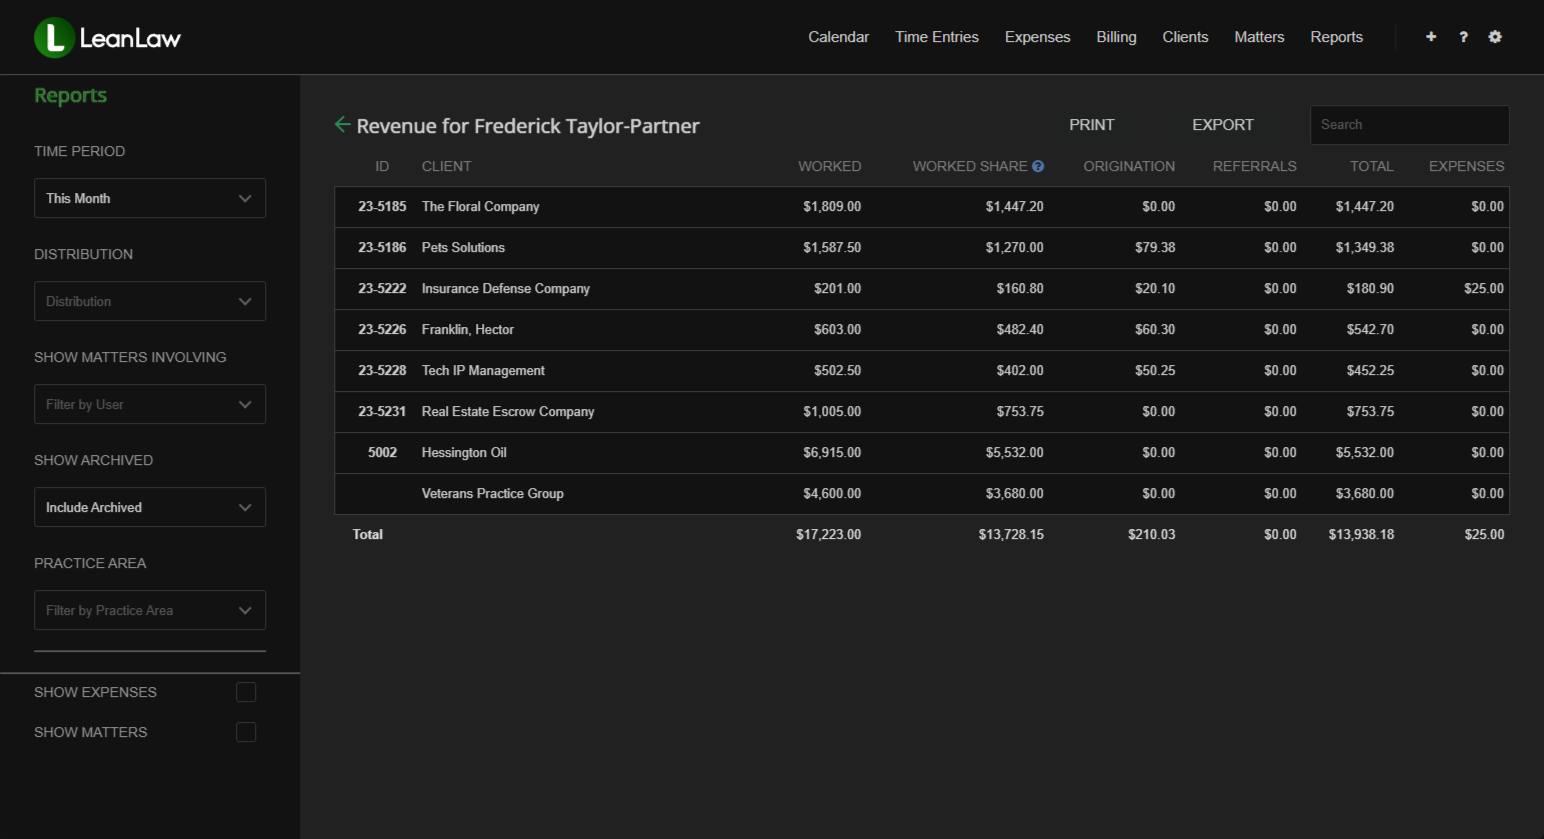Screen dimensions: 1544x839
Task: Open Reports in the top menu
Action: tap(1336, 37)
